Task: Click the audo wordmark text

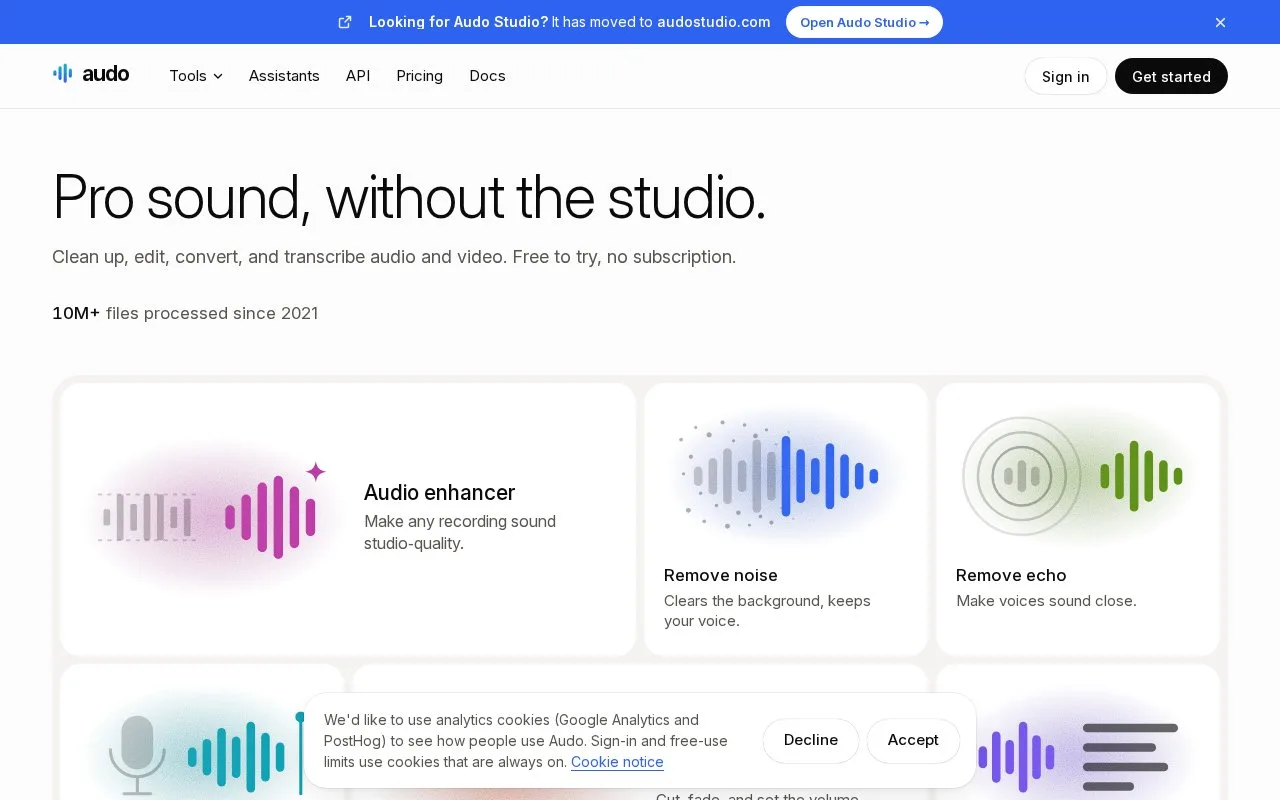Action: (x=105, y=74)
